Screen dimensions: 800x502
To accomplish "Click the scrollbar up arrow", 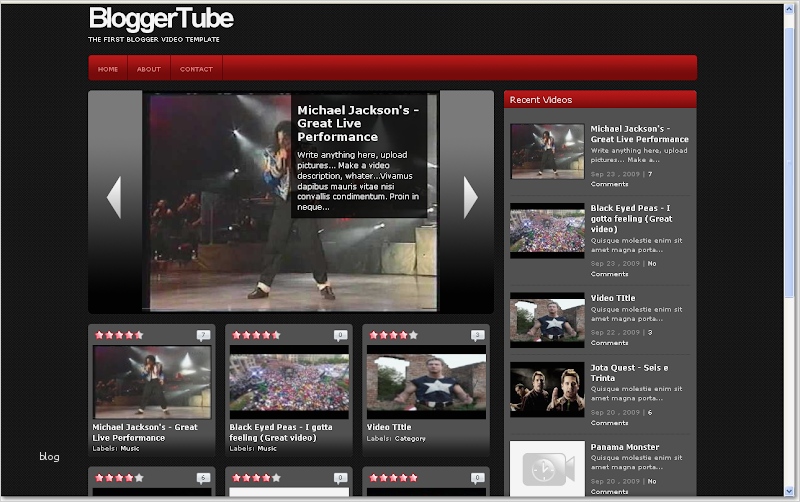I will 789,10.
